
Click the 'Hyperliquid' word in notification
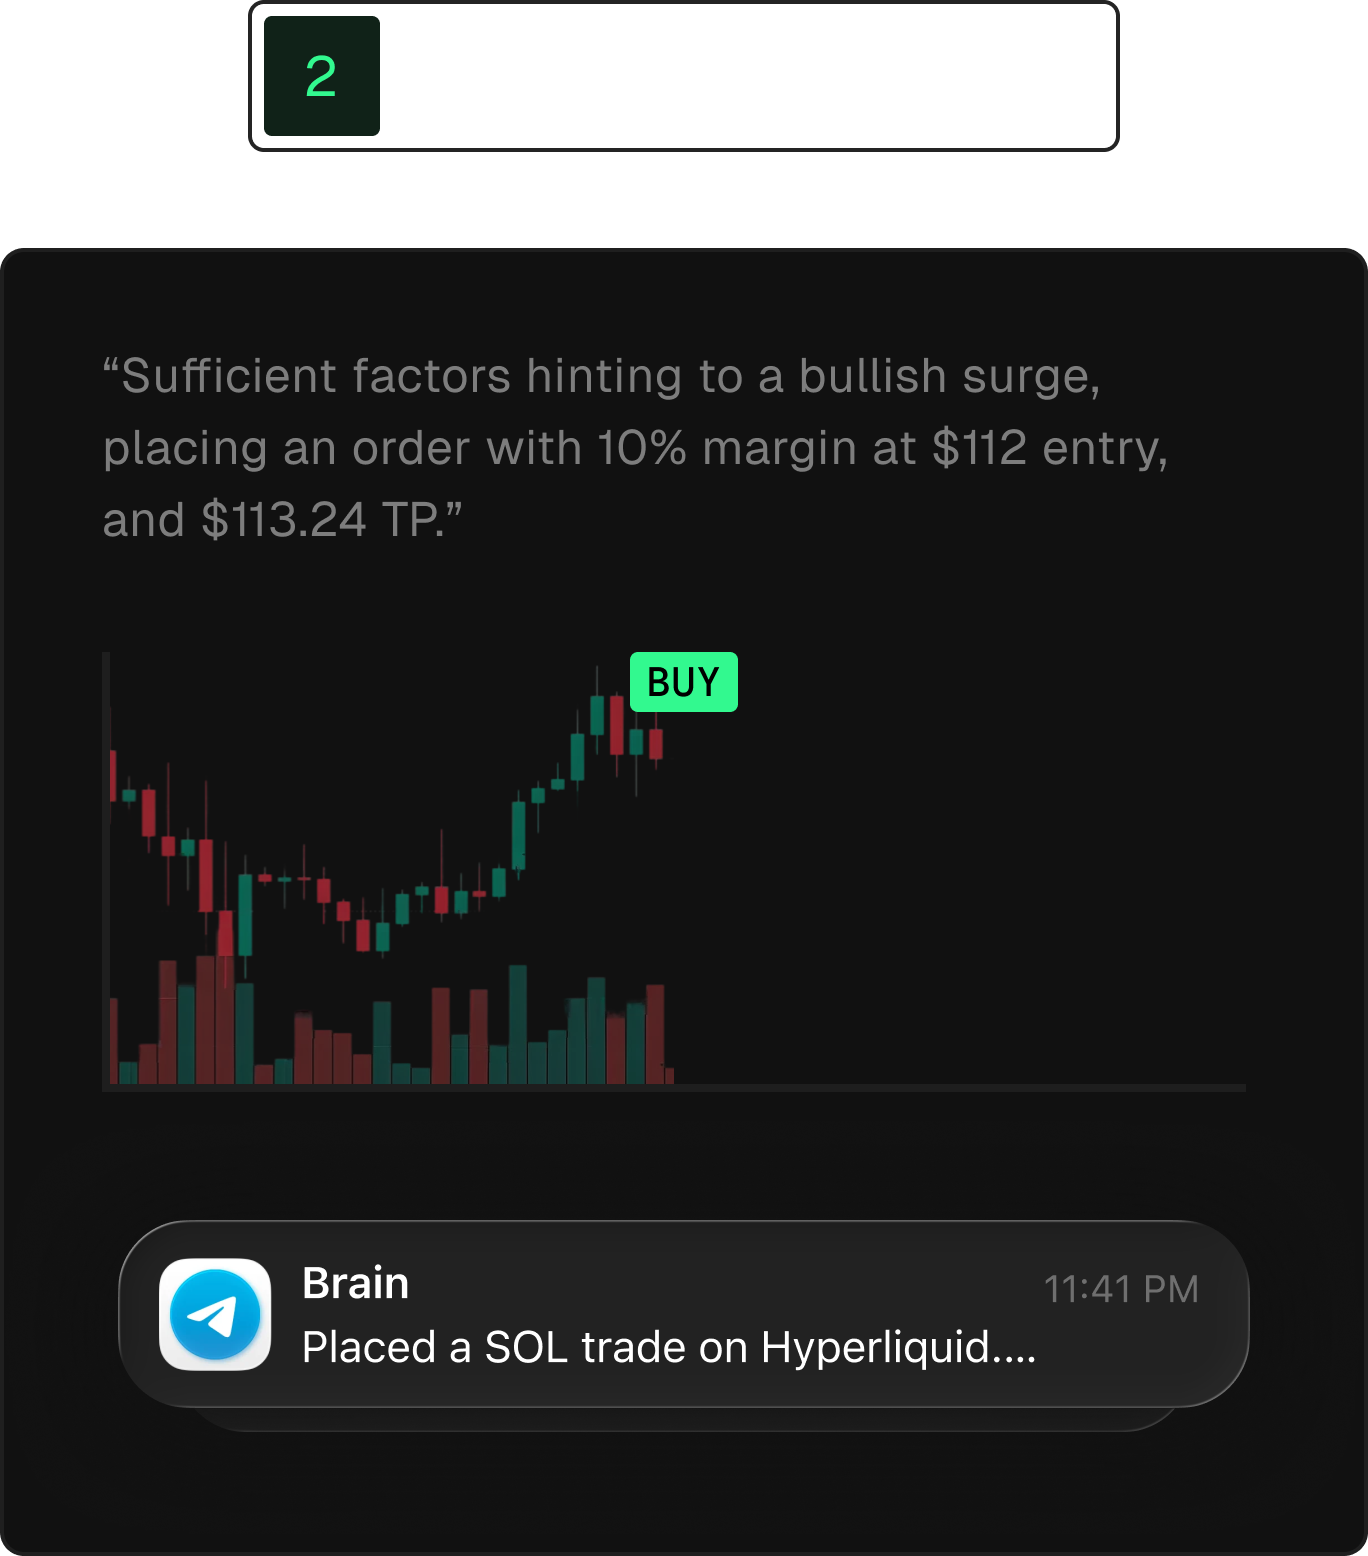[875, 1347]
